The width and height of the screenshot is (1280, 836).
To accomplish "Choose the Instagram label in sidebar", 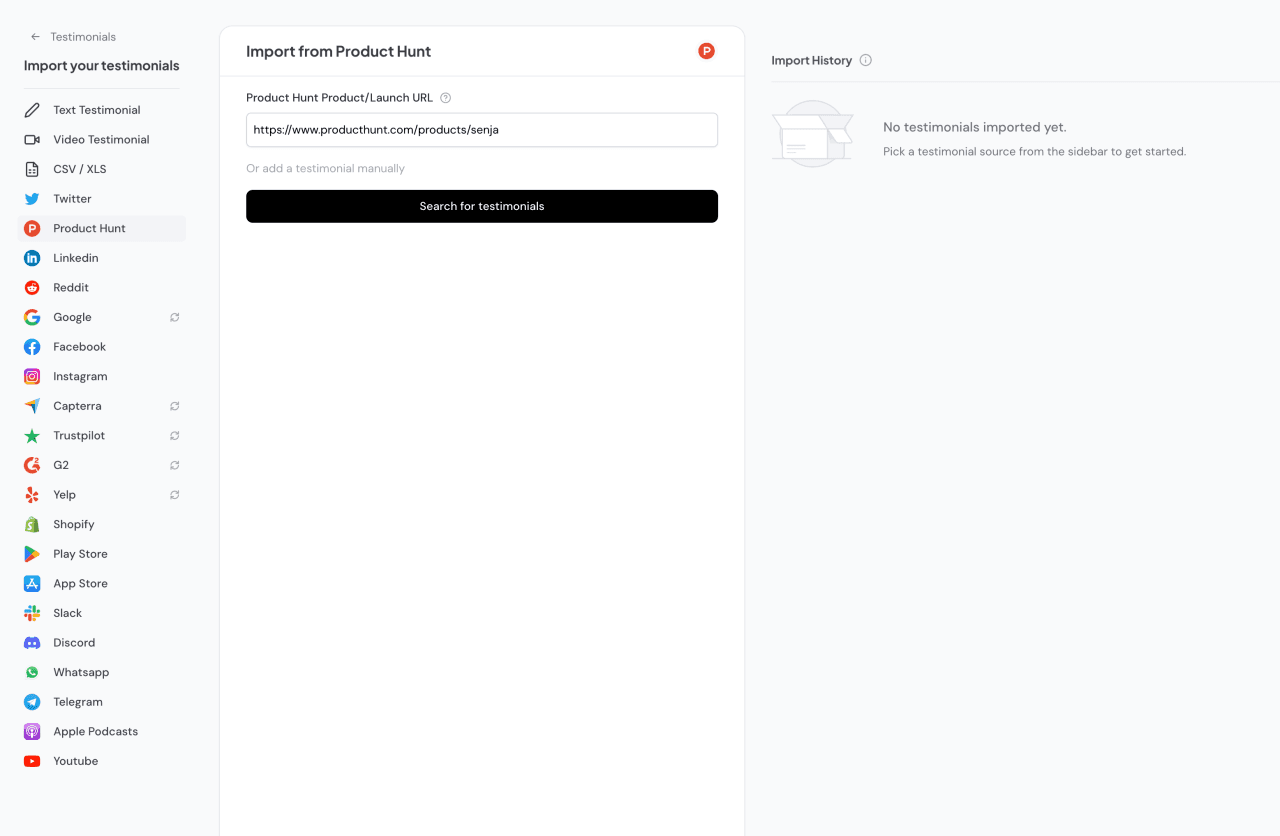I will [80, 377].
